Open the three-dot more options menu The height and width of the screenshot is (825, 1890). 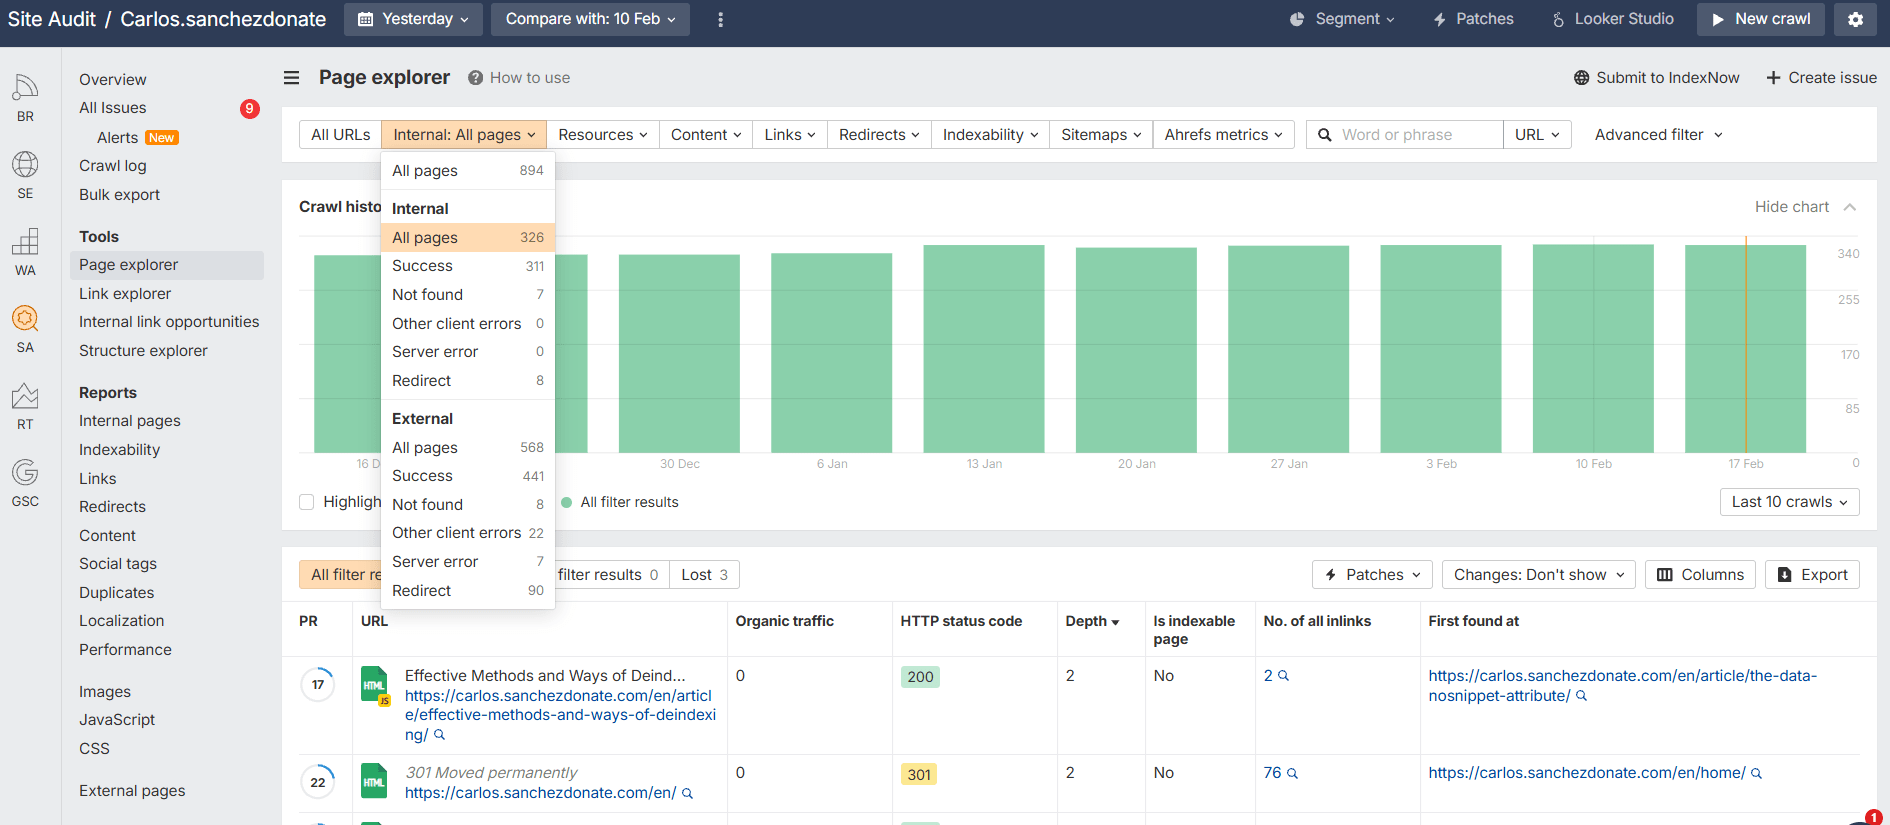(x=720, y=19)
